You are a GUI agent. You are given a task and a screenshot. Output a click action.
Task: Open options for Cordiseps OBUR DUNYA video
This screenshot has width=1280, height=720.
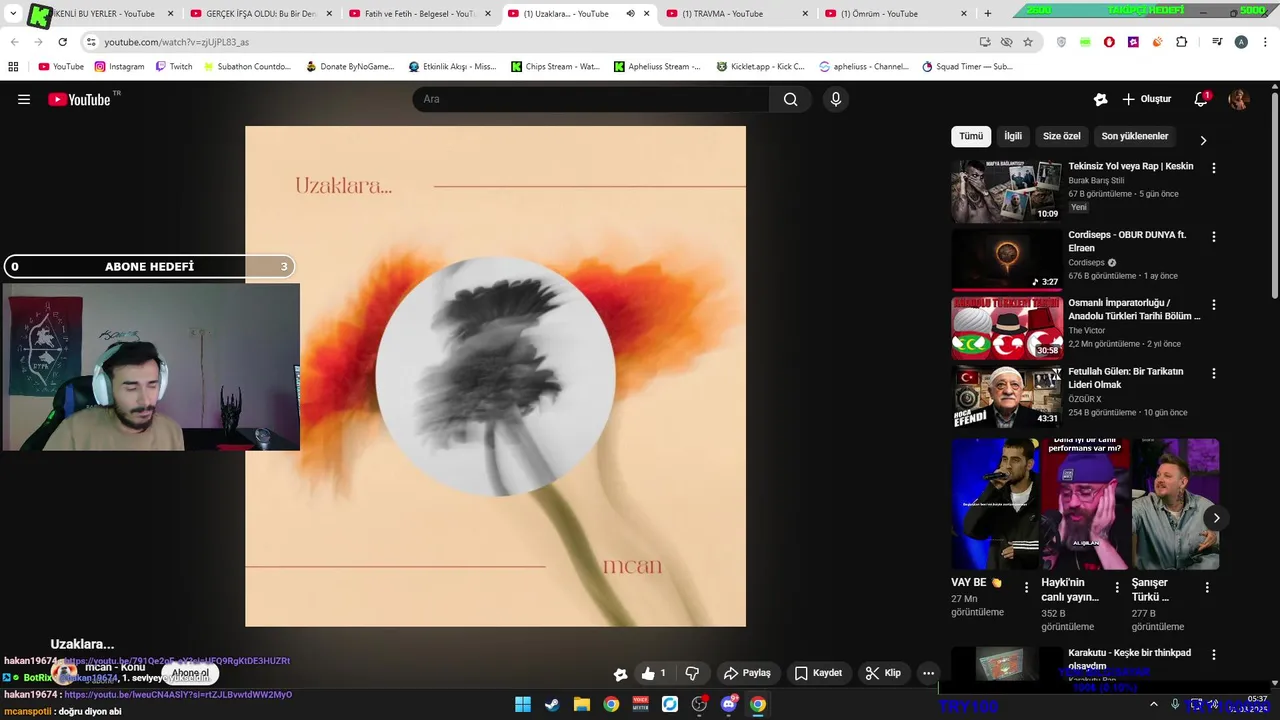pyautogui.click(x=1214, y=237)
